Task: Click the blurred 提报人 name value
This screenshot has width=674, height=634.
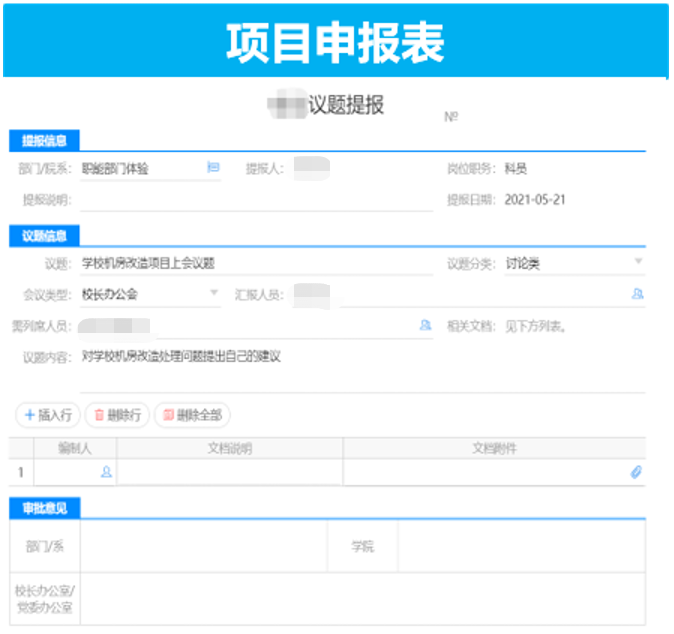Action: 312,168
